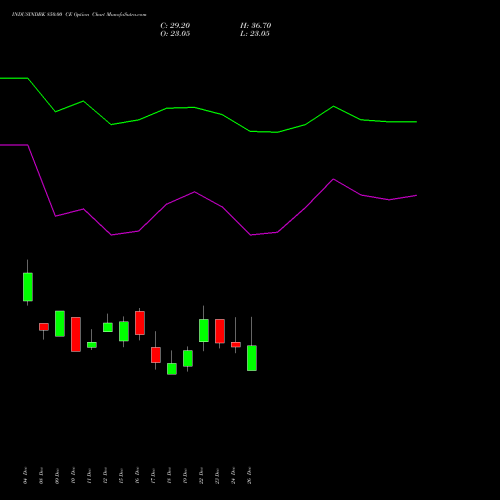Select the 22 Dec date label
The height and width of the screenshot is (500, 500).
point(201,475)
